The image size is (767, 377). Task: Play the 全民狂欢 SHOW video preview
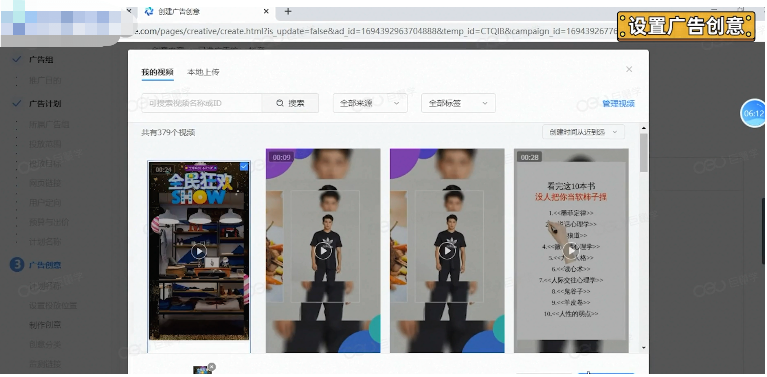(199, 251)
